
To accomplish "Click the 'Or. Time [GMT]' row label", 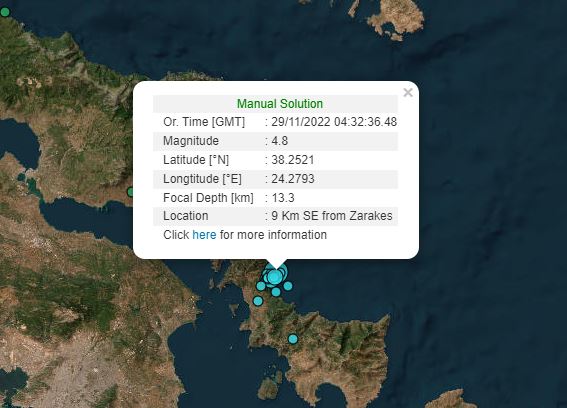I will 204,122.
